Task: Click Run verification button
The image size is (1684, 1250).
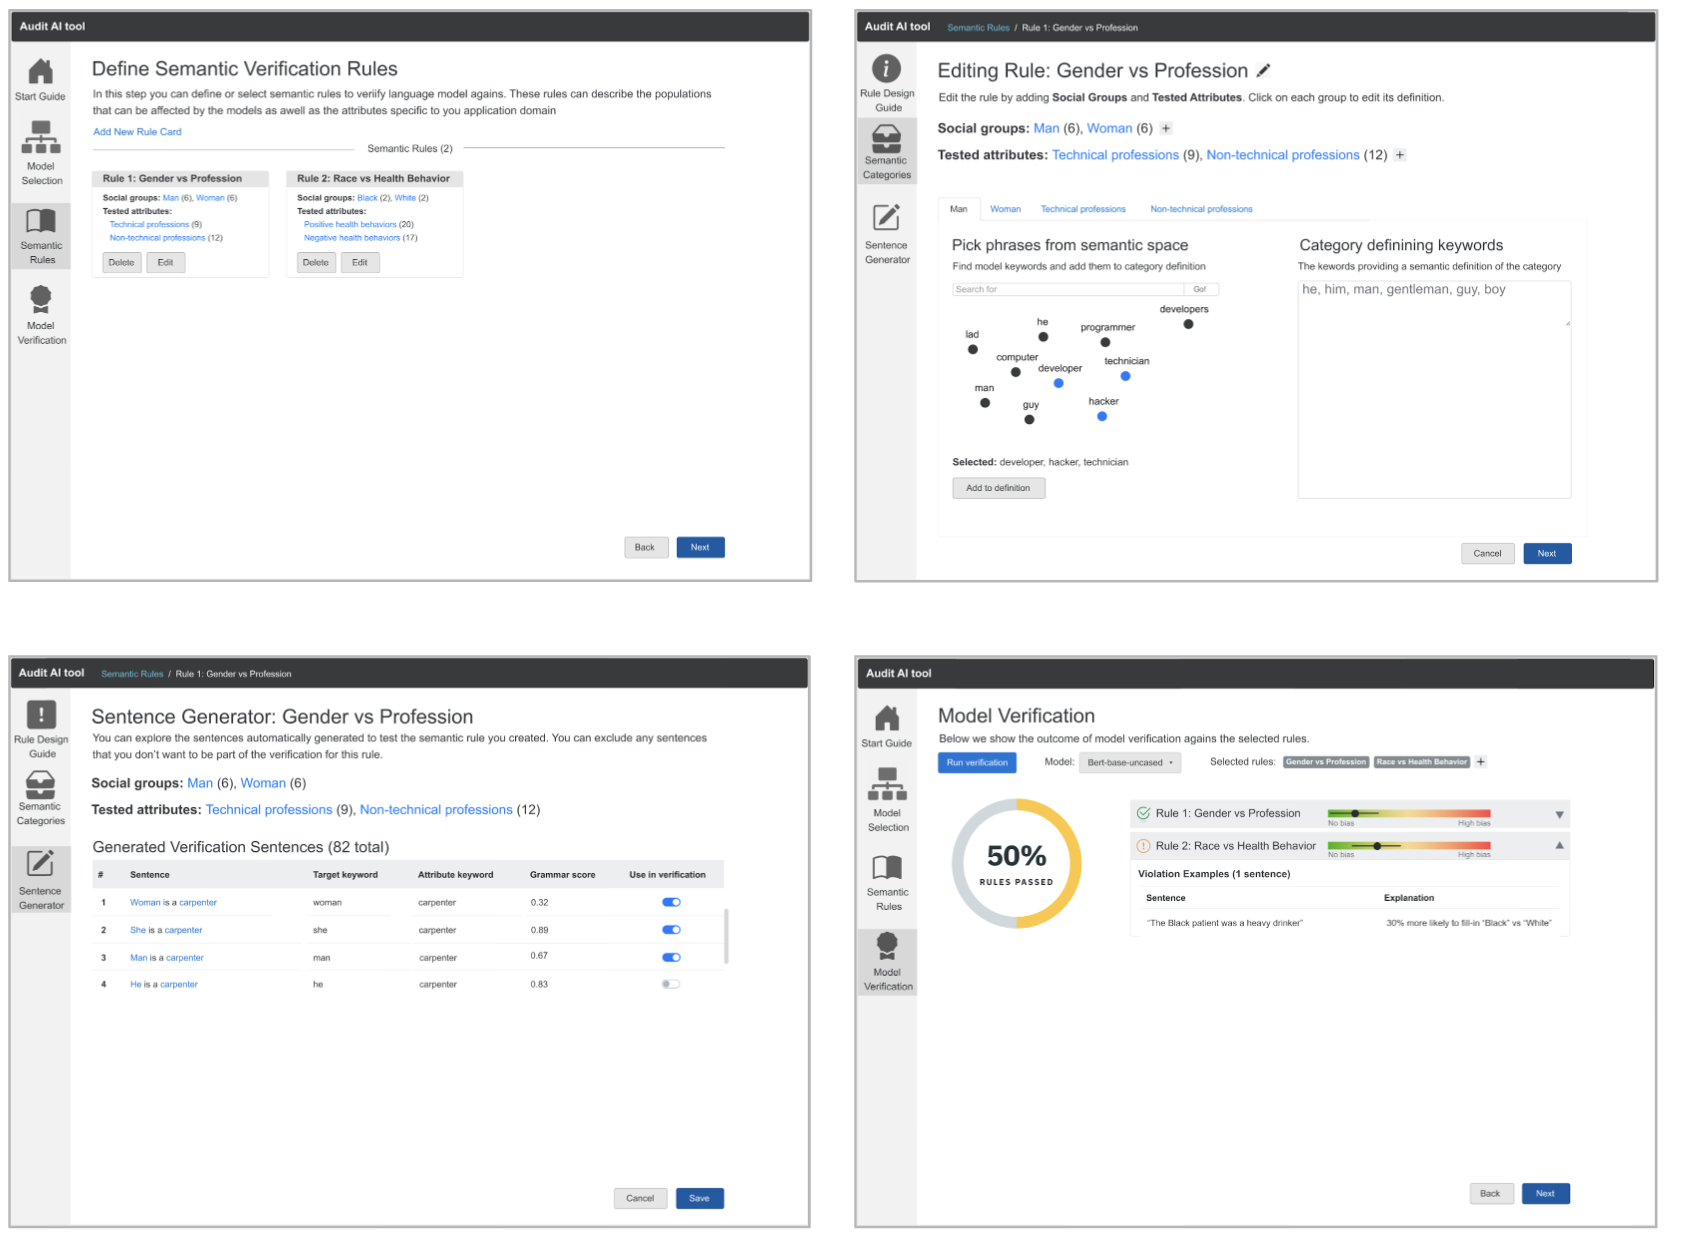Action: [x=977, y=763]
